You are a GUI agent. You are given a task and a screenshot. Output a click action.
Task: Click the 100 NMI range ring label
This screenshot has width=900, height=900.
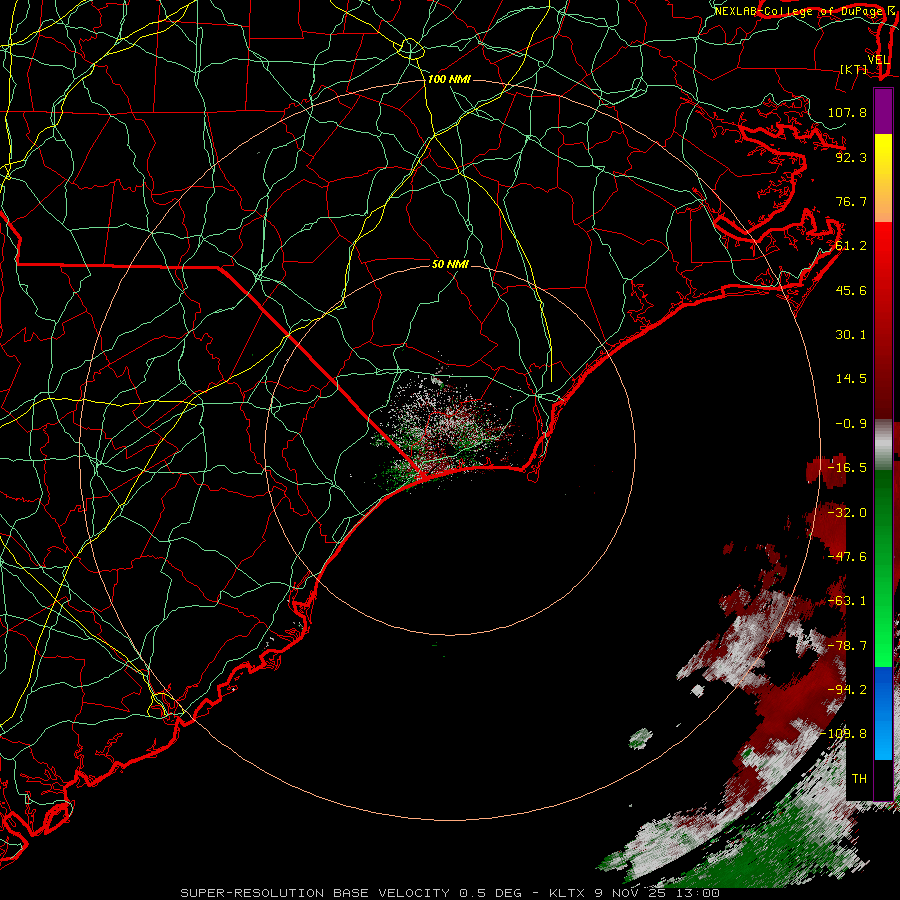click(449, 79)
